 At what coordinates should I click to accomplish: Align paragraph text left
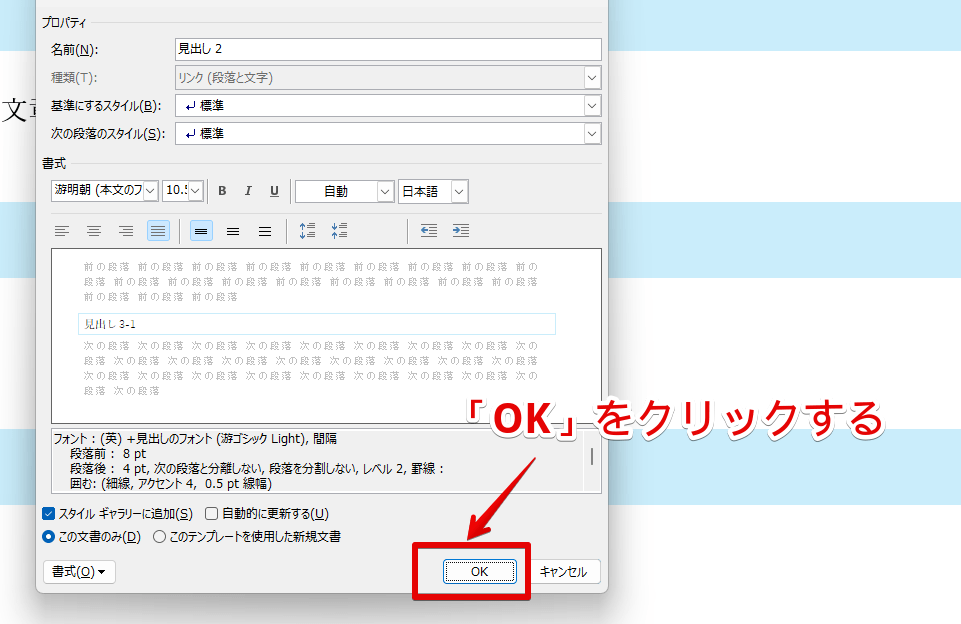click(62, 231)
